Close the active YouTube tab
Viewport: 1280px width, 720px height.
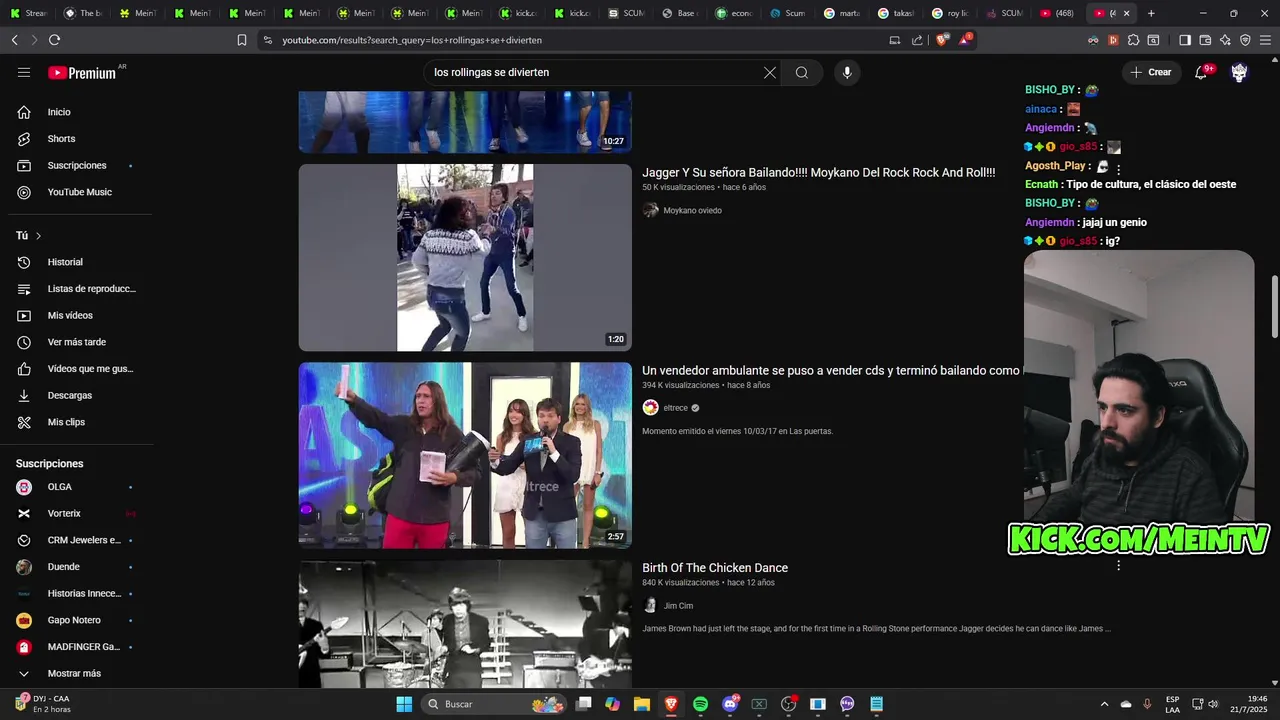1127,13
